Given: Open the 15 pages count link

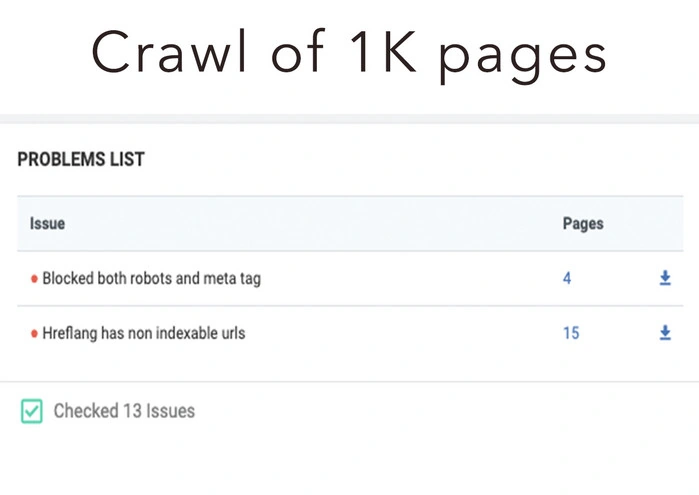Looking at the screenshot, I should (570, 333).
